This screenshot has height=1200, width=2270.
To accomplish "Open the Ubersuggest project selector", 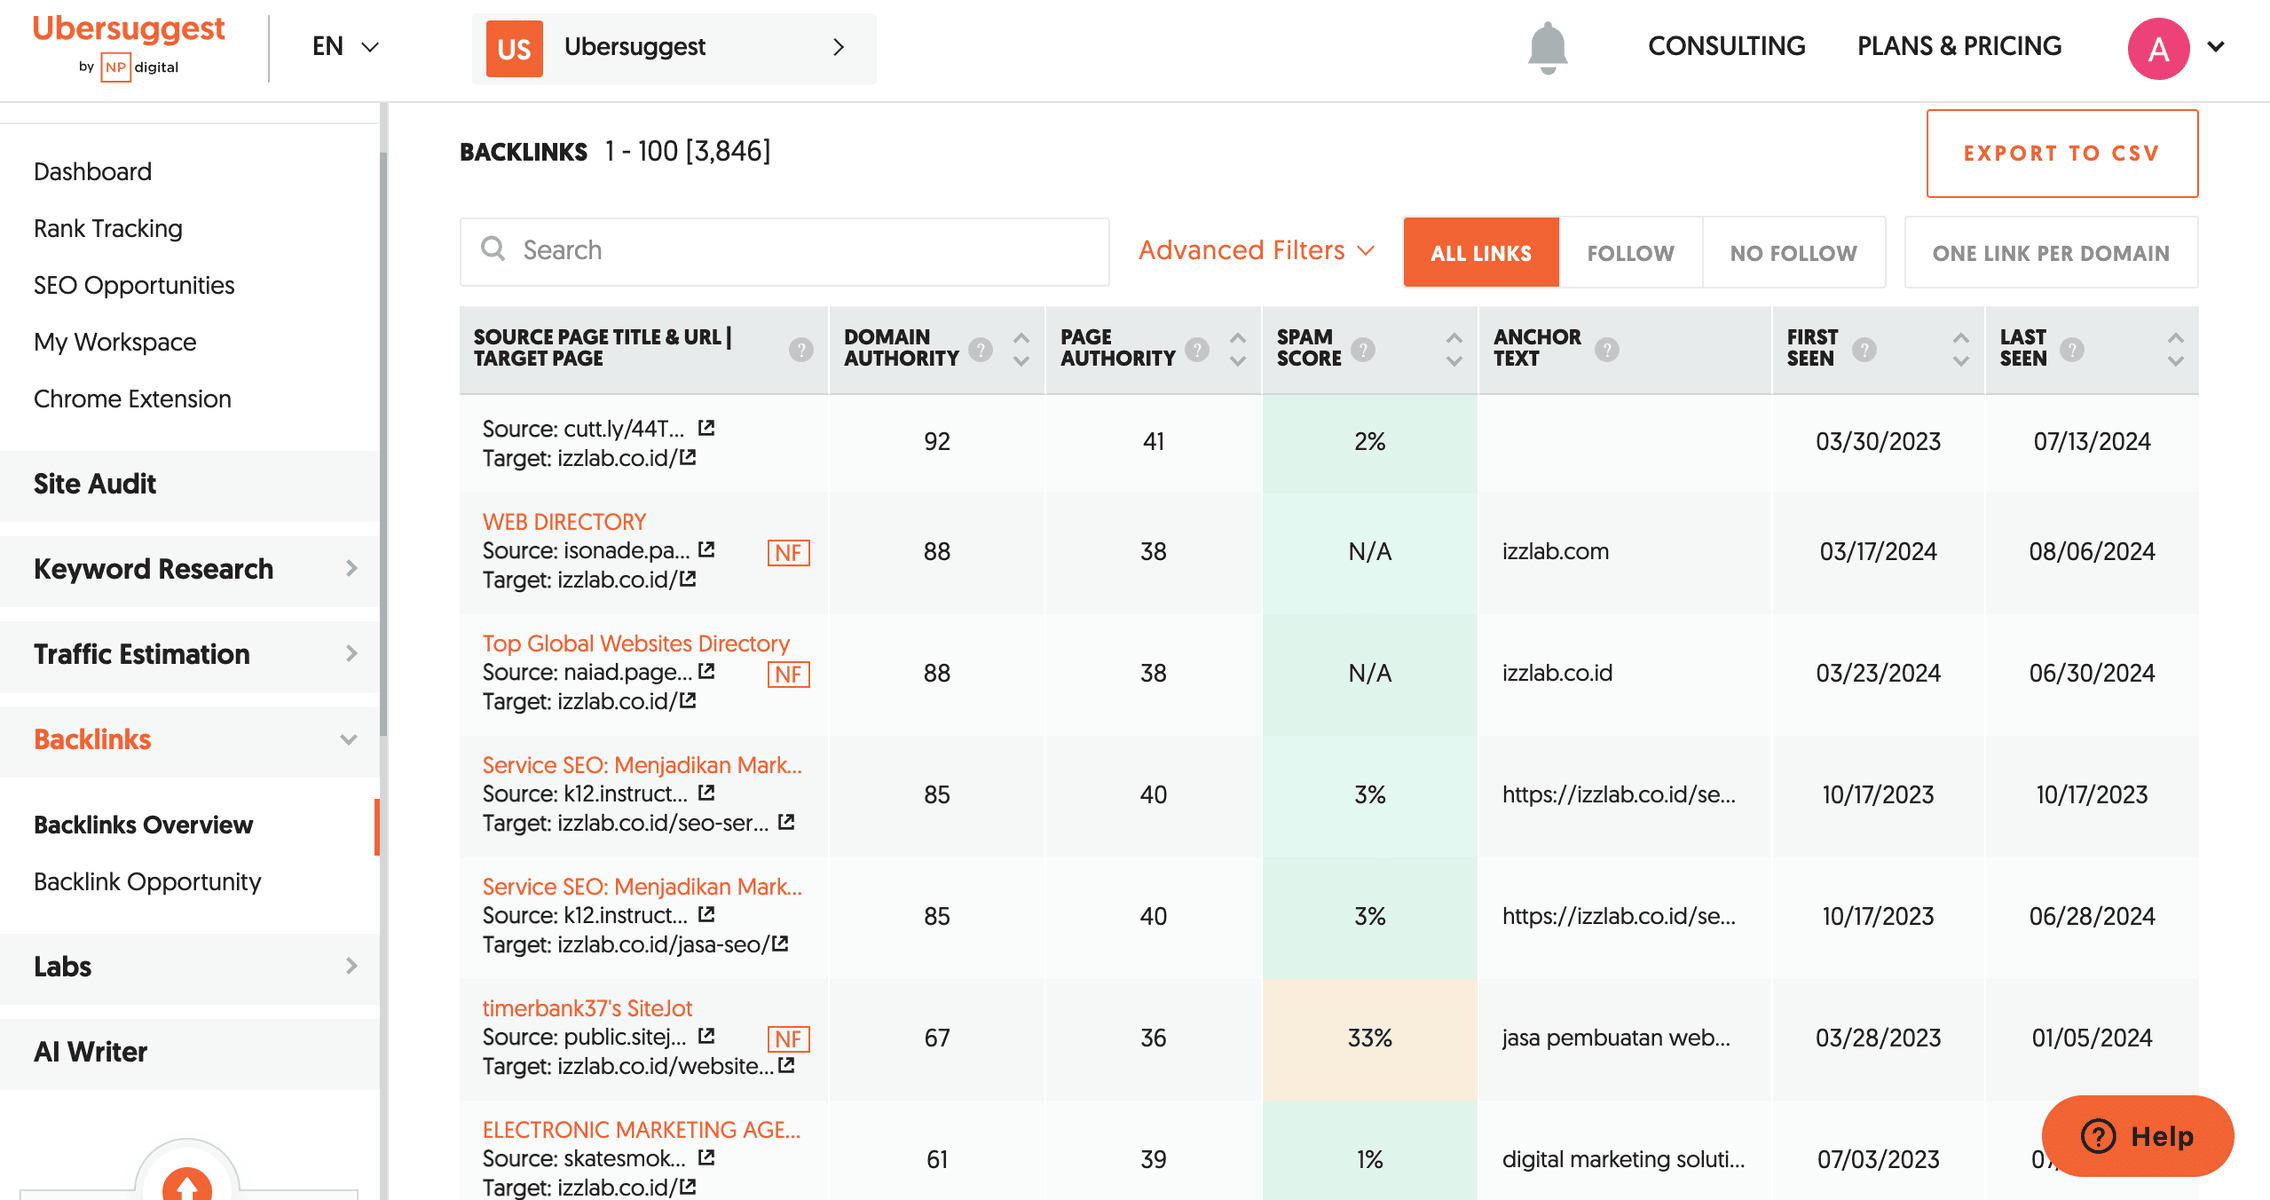I will [x=674, y=47].
